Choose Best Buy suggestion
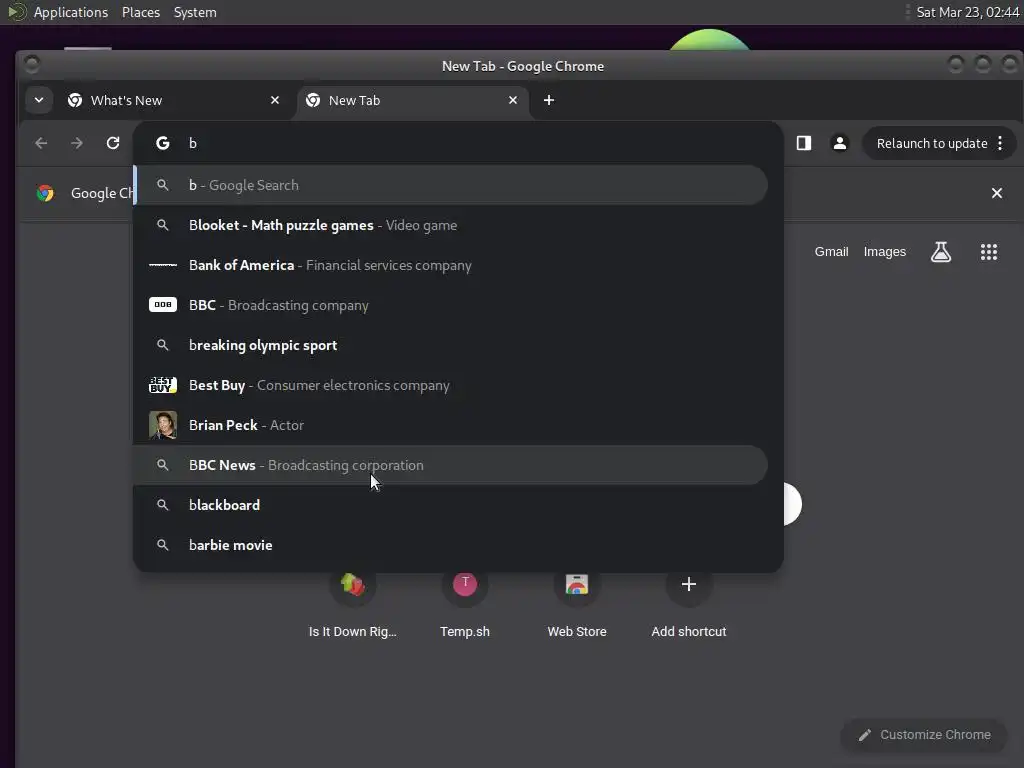Screen dimensions: 1024x768 (451, 385)
